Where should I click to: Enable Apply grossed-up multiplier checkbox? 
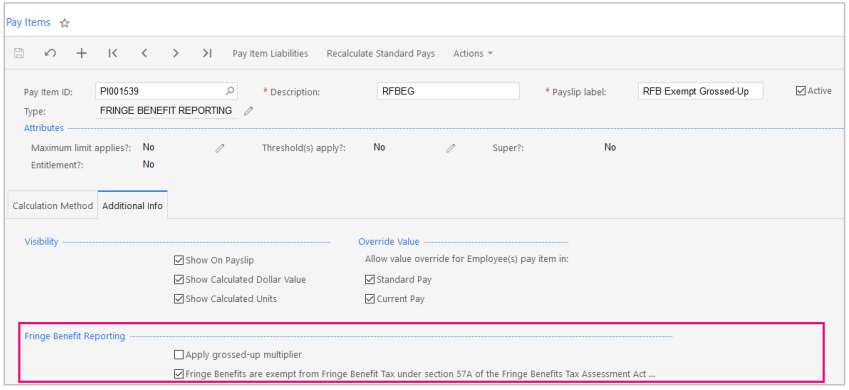179,355
